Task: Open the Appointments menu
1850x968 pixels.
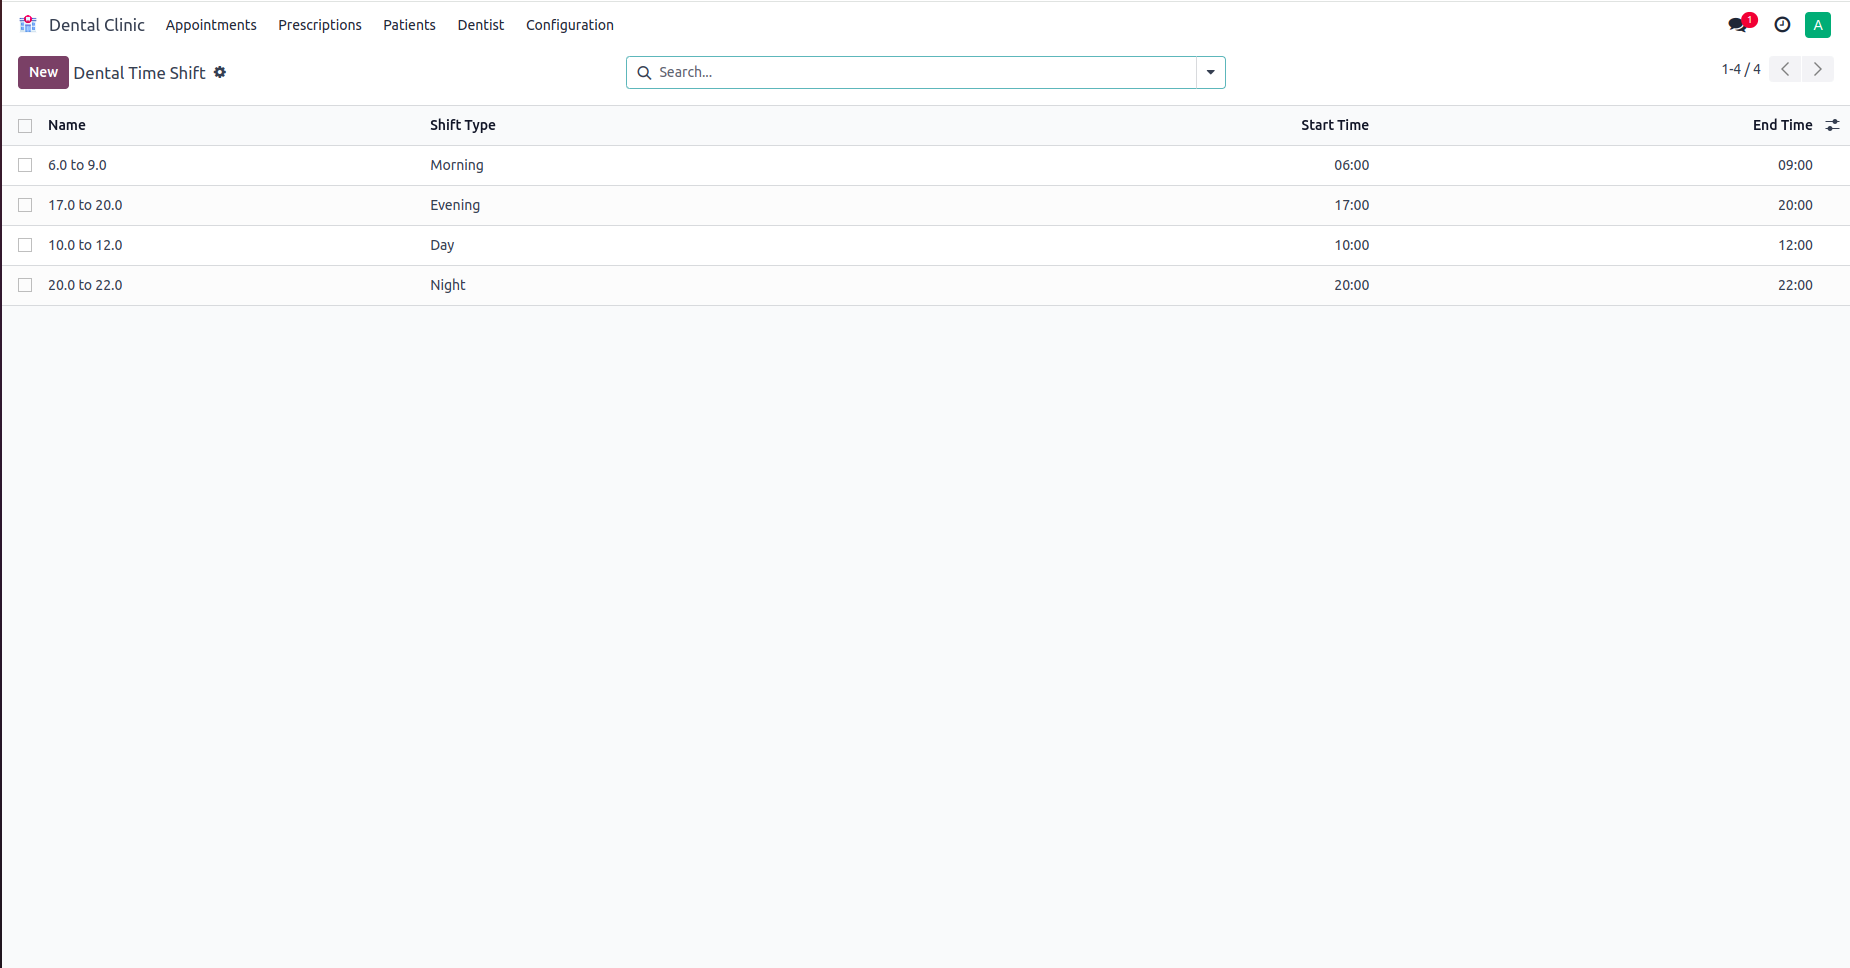Action: coord(211,25)
